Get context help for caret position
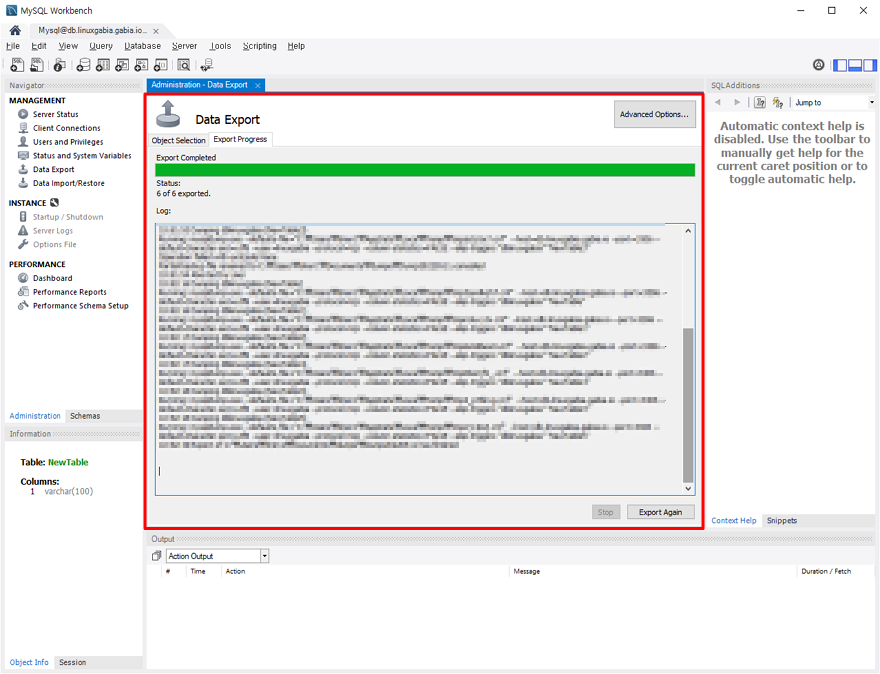 tap(760, 102)
